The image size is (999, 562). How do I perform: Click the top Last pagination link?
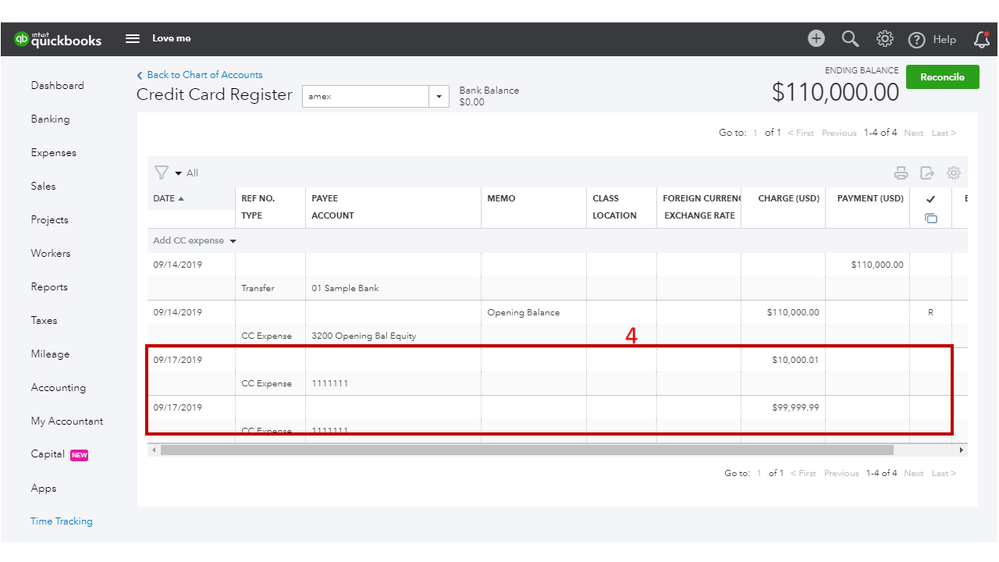[x=944, y=133]
